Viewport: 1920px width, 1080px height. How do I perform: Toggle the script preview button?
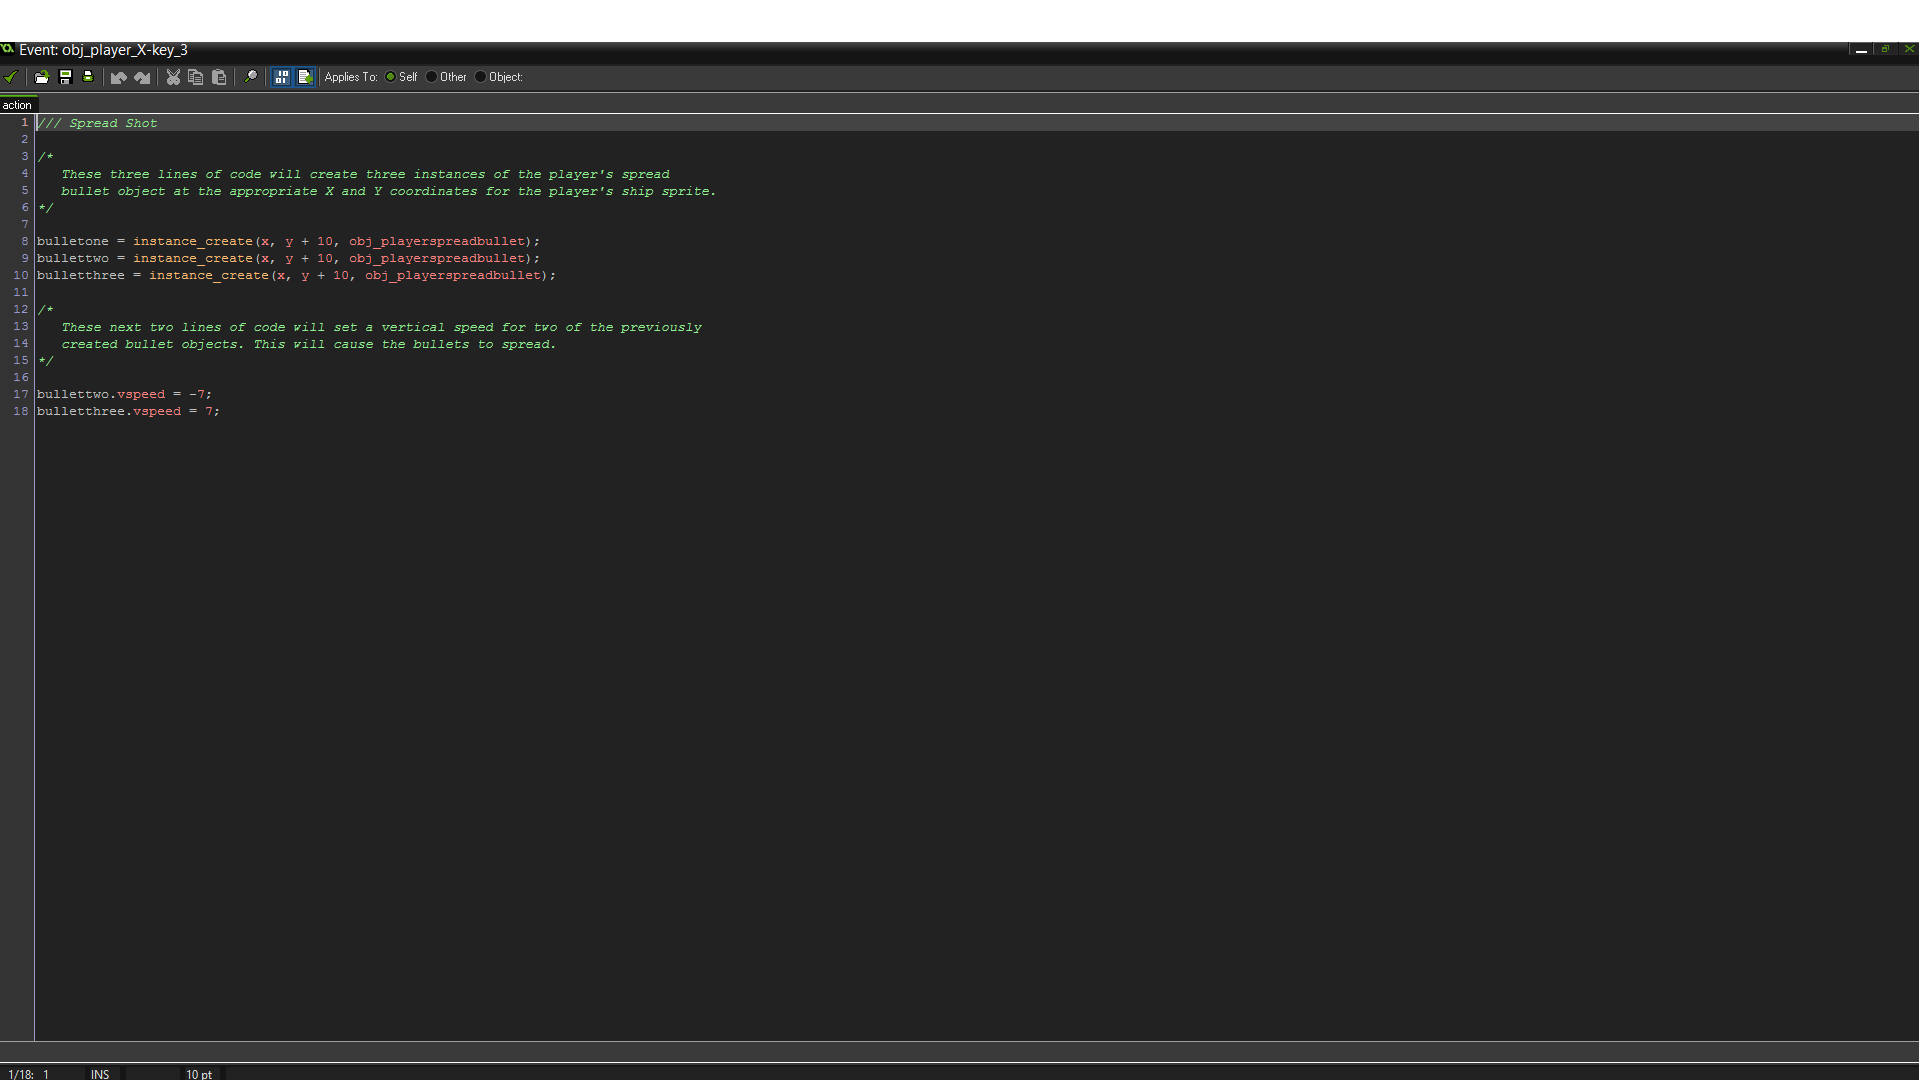[305, 77]
